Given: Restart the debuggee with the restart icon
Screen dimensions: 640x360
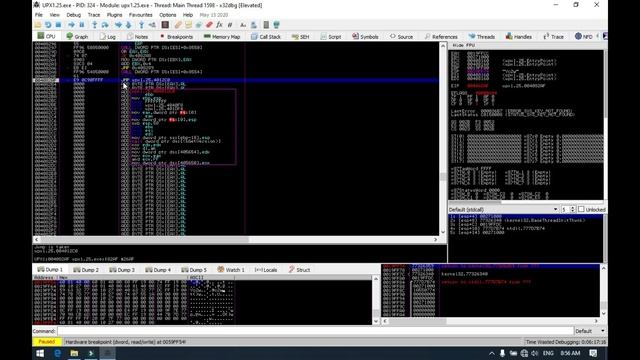Looking at the screenshot, I should (48, 25).
